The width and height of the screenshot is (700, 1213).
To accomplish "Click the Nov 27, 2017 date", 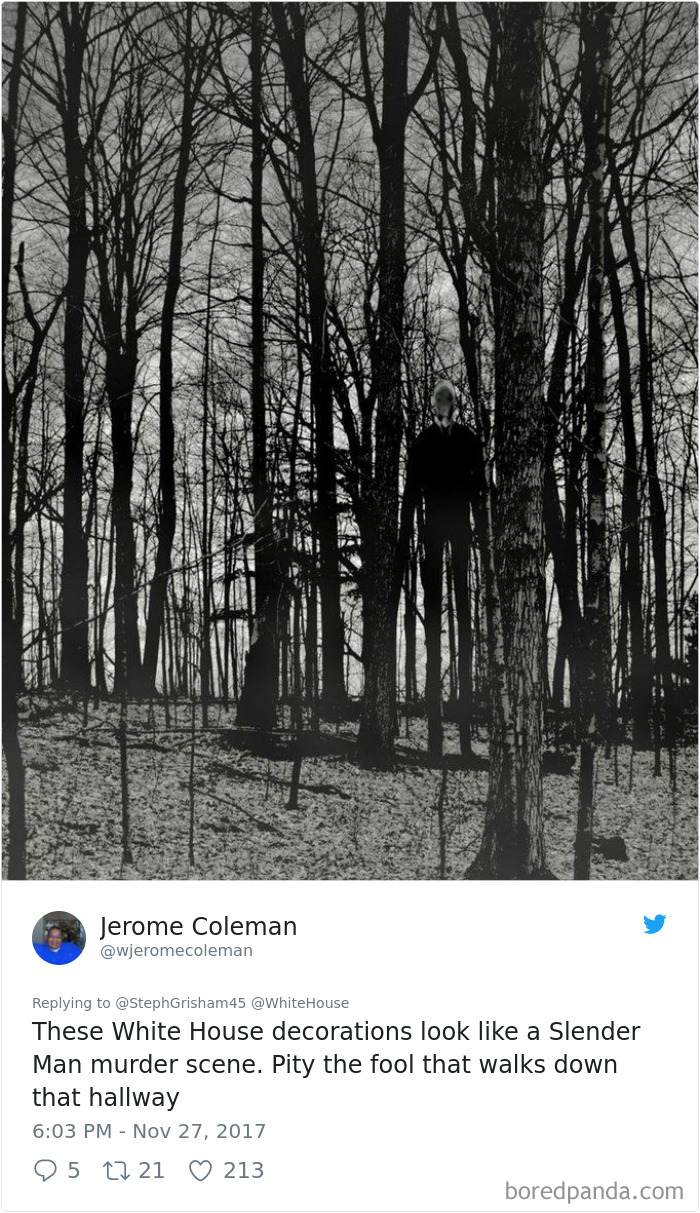I will pyautogui.click(x=198, y=1131).
